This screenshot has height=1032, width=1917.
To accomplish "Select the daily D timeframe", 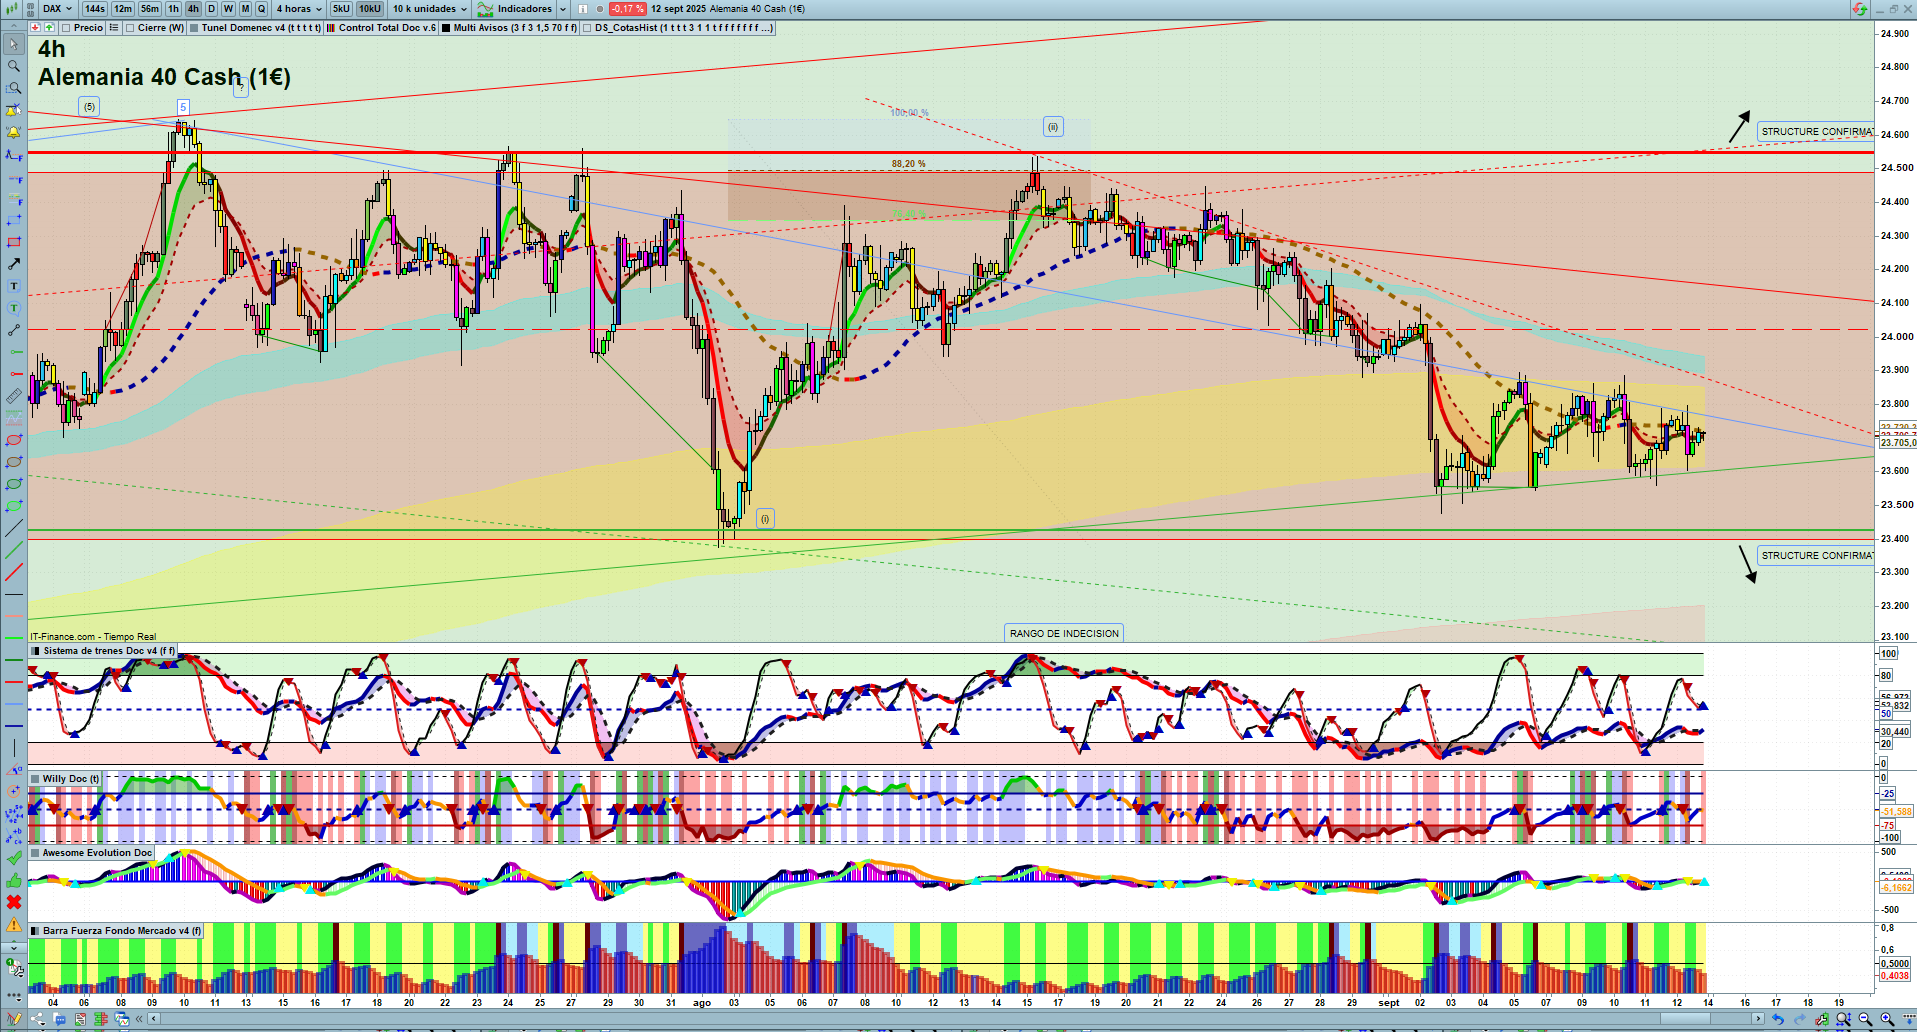I will 211,9.
